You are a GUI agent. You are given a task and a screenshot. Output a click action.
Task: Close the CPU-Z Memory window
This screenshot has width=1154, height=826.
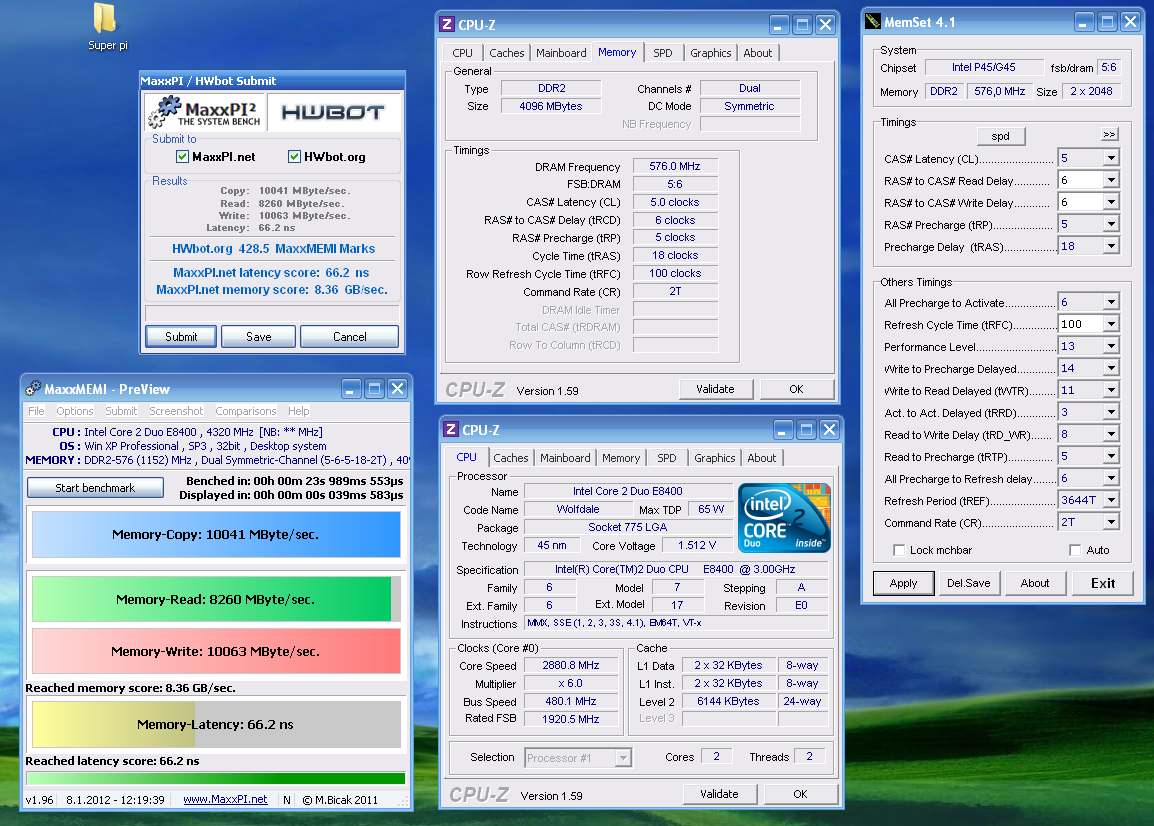(826, 24)
